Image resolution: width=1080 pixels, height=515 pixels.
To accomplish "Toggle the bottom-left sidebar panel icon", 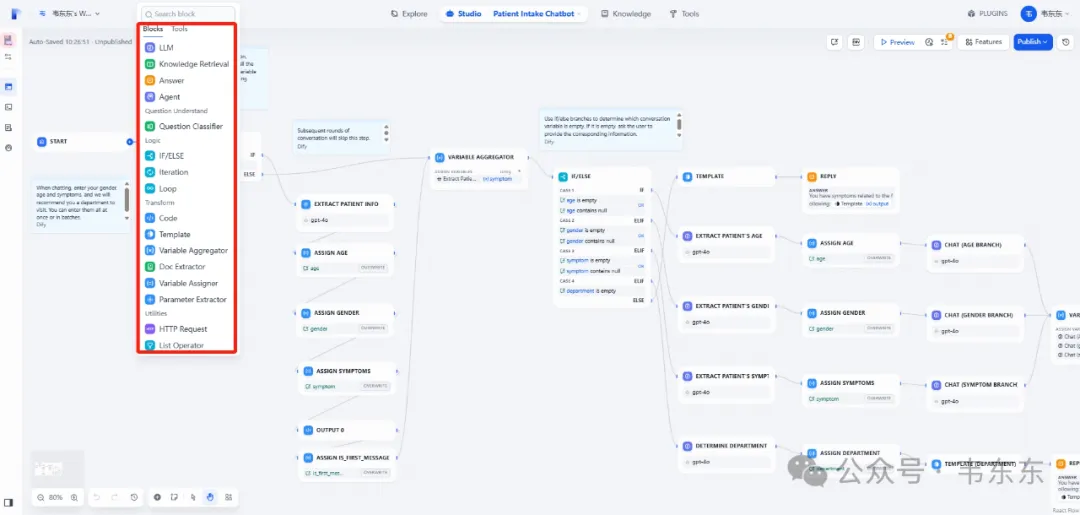I will [9, 502].
